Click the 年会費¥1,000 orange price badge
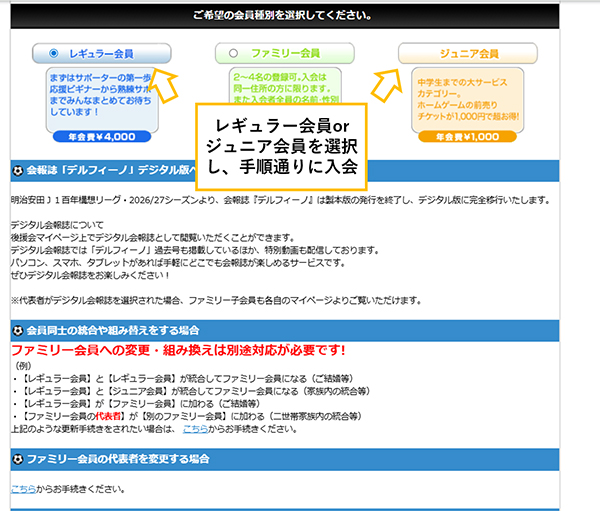 (x=462, y=137)
